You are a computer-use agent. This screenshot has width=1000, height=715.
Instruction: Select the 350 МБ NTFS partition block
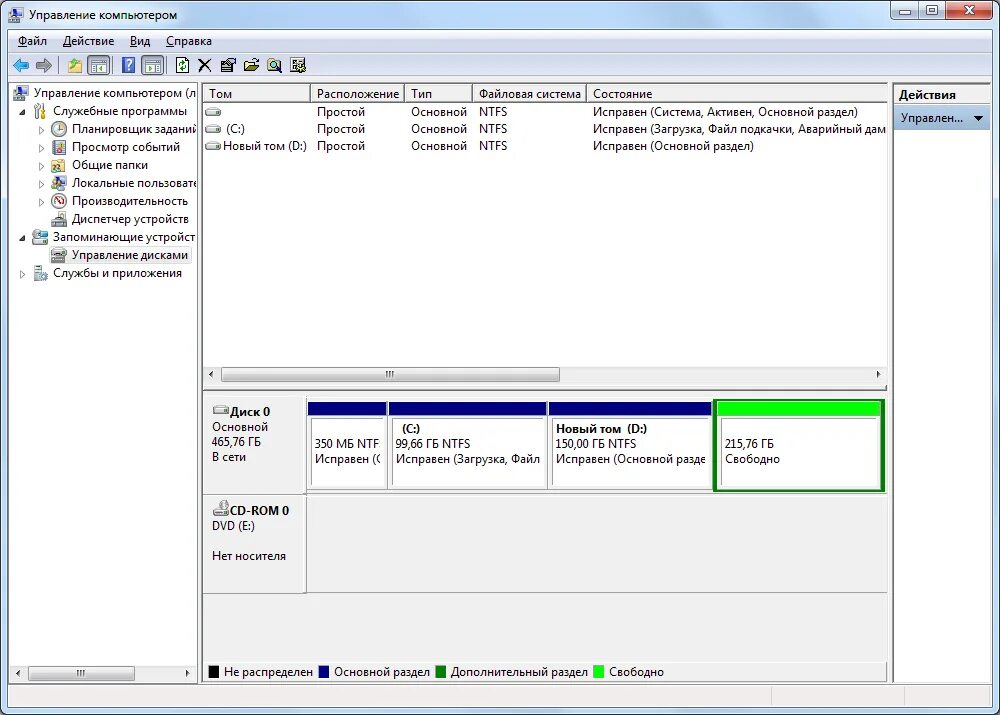click(x=347, y=445)
